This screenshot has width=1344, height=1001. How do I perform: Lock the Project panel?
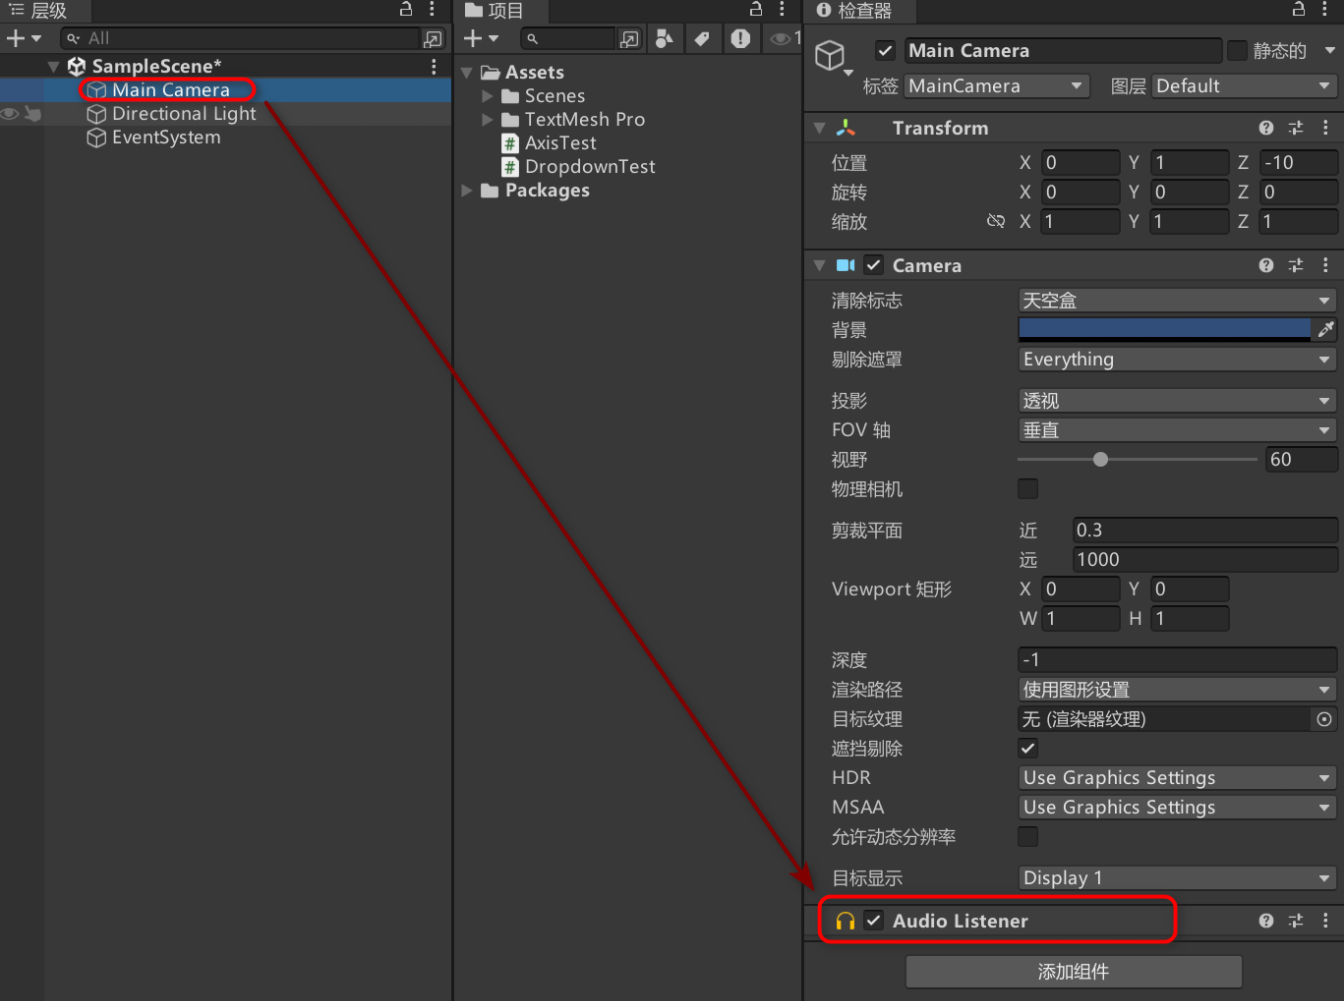tap(756, 9)
